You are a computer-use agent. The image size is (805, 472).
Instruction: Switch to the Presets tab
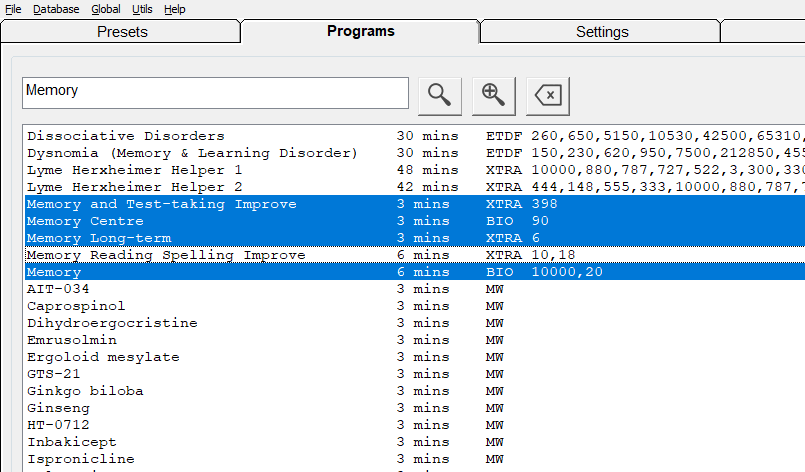(x=122, y=32)
